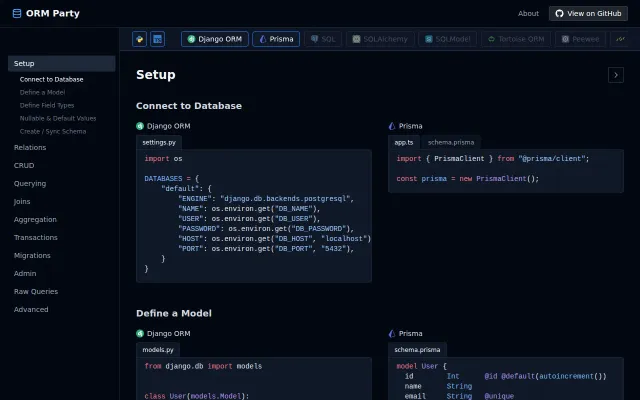
Task: Click the const prisma code line
Action: pos(468,179)
